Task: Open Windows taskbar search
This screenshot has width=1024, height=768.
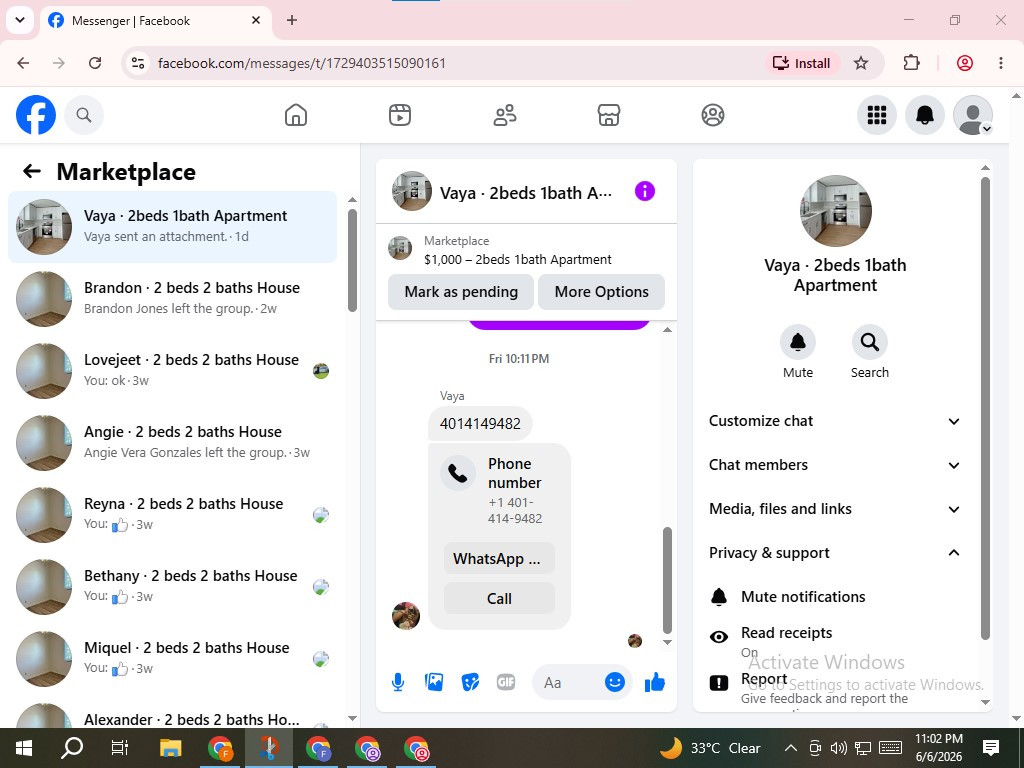Action: 72,748
